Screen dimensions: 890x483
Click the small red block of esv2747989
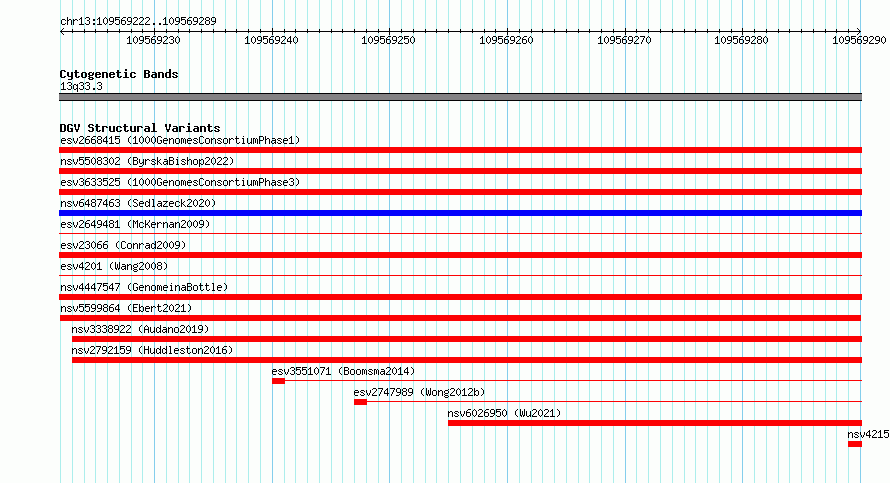click(360, 402)
